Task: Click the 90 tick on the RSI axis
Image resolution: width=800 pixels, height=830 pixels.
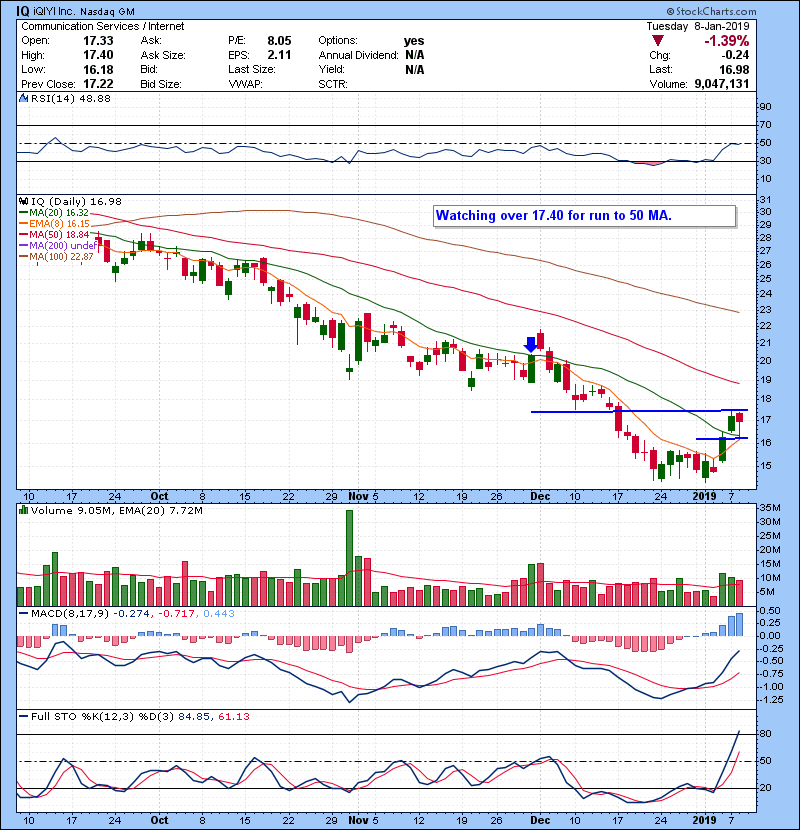Action: click(x=766, y=107)
